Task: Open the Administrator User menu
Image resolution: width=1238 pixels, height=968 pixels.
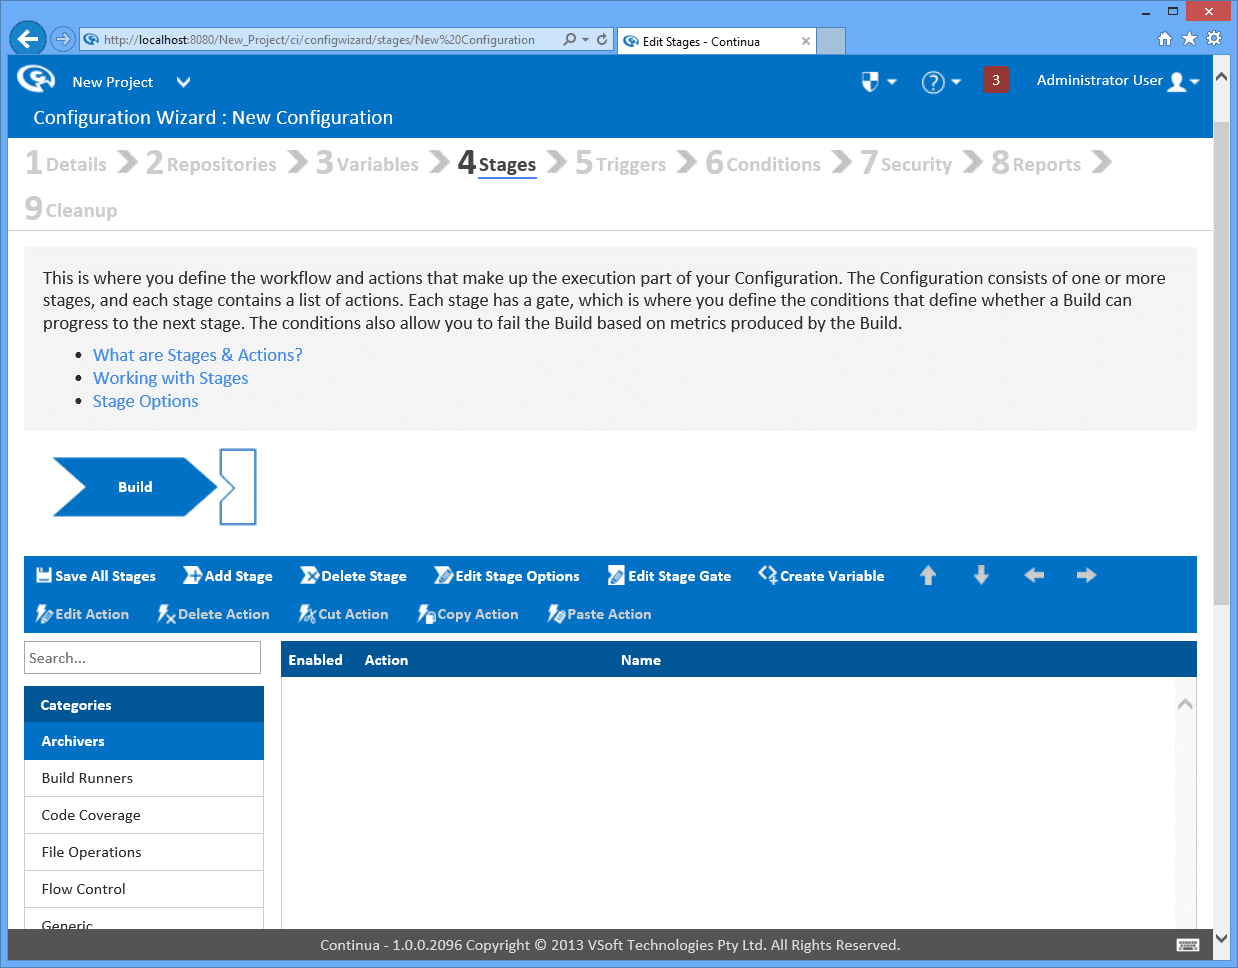Action: click(x=1118, y=81)
